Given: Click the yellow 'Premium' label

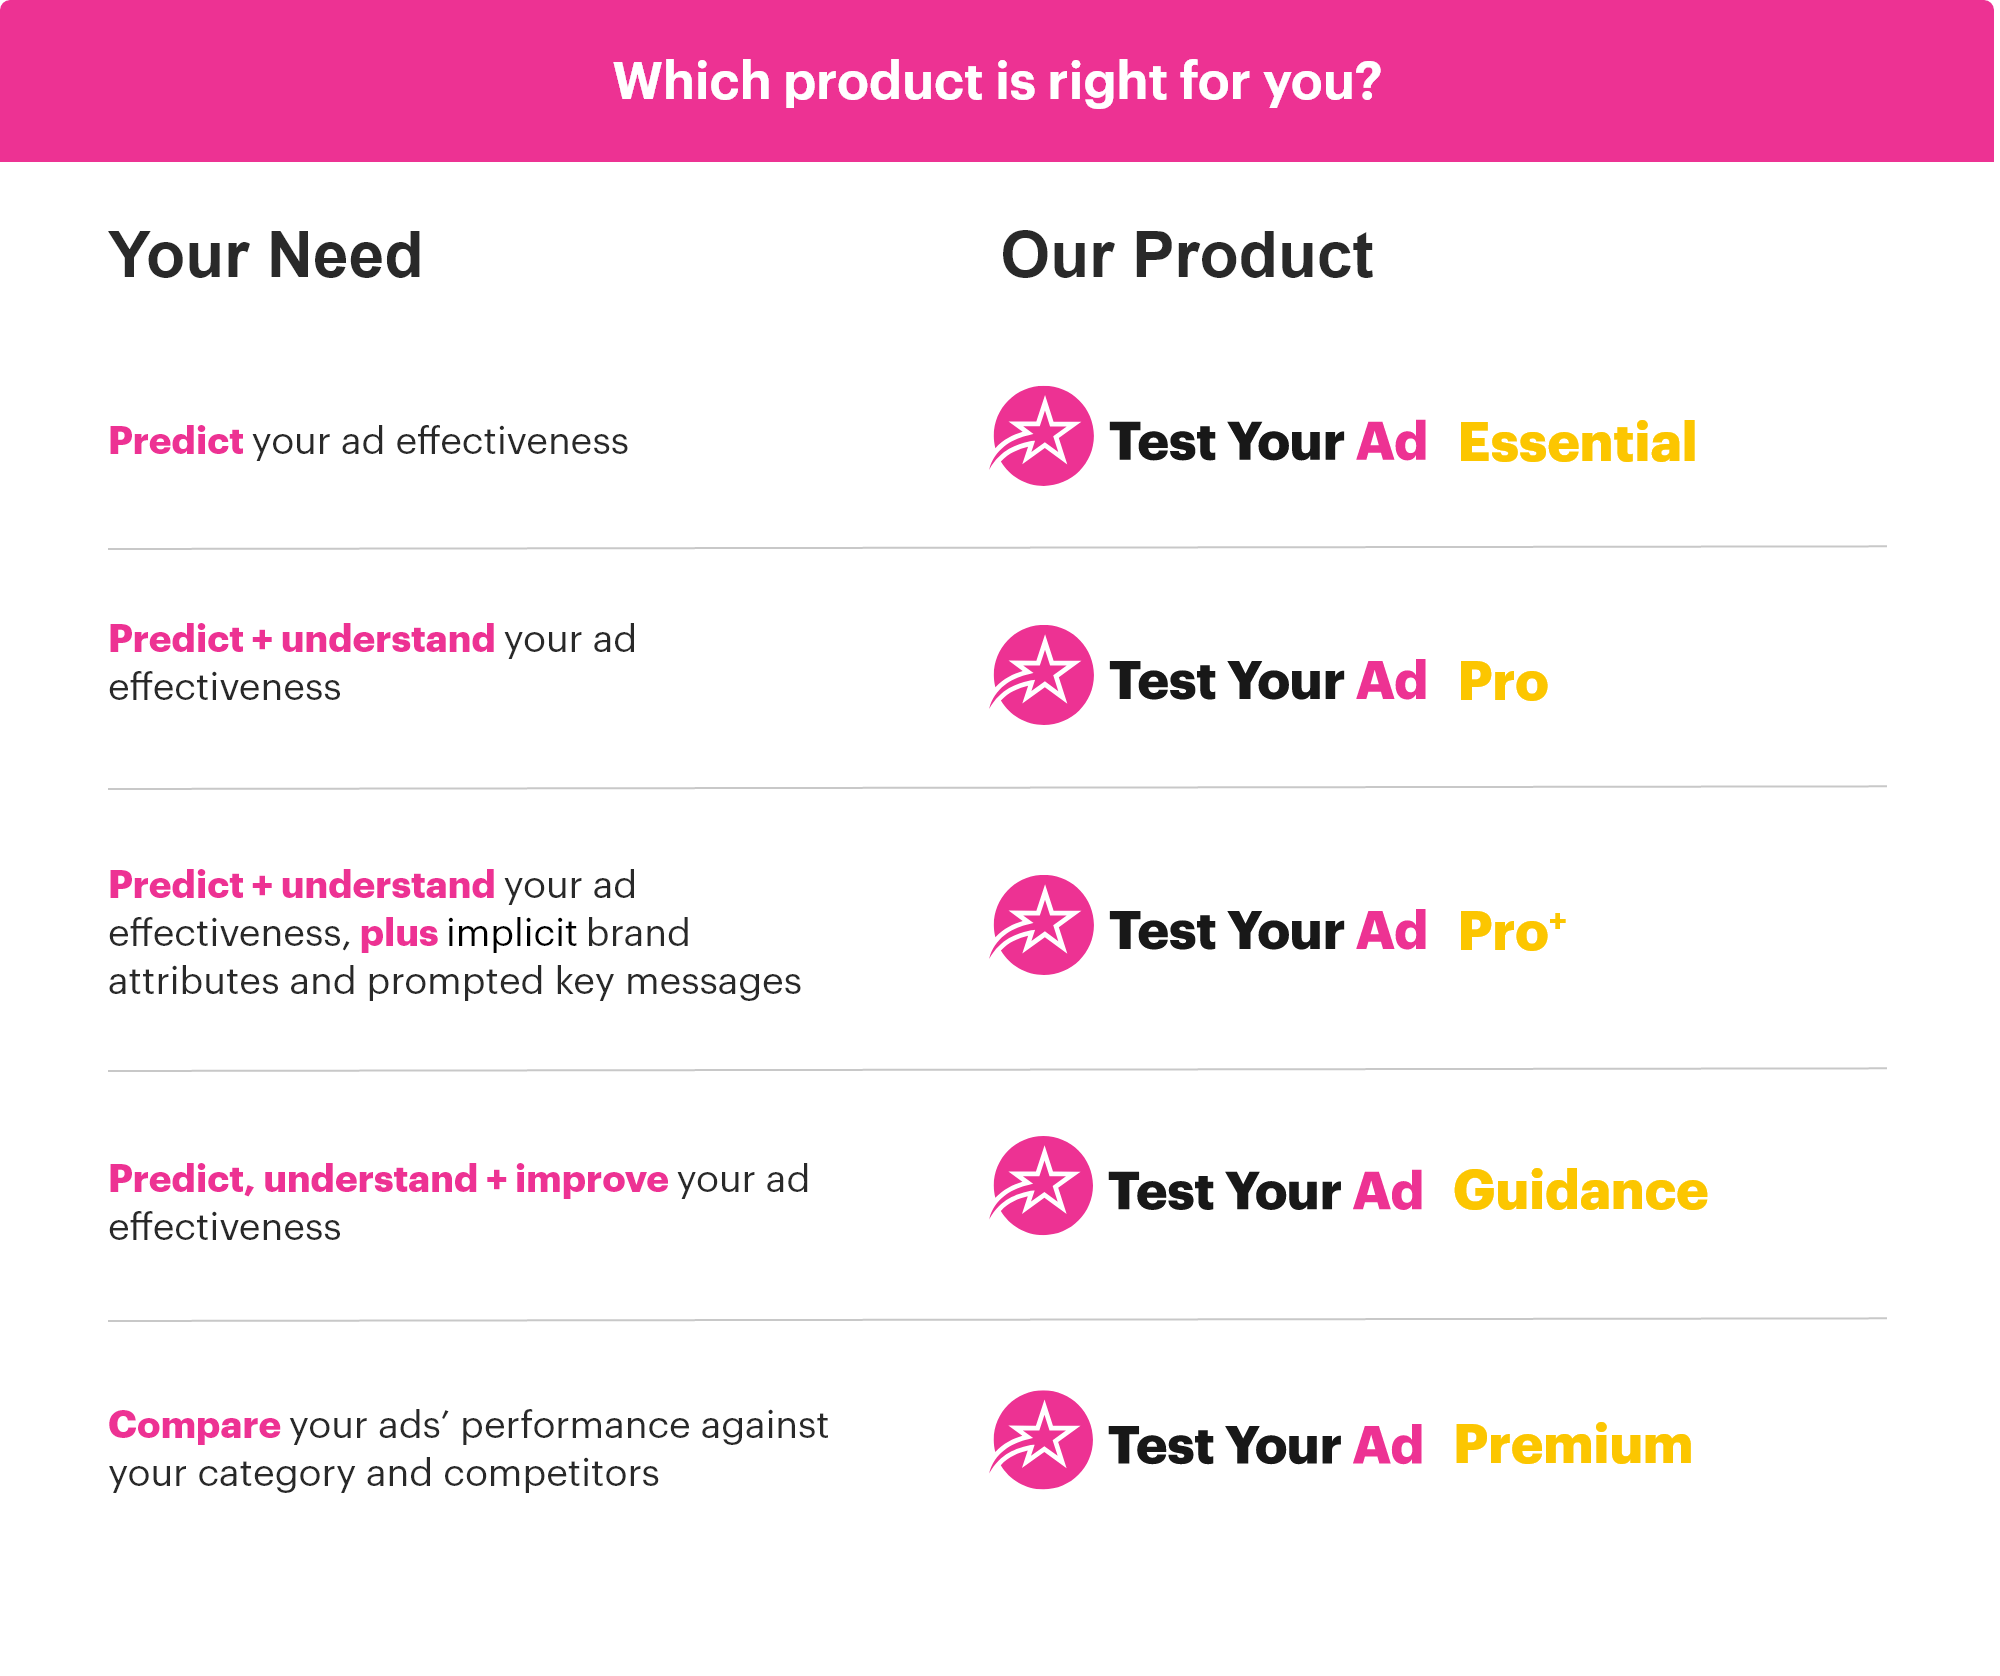Looking at the screenshot, I should point(1572,1446).
